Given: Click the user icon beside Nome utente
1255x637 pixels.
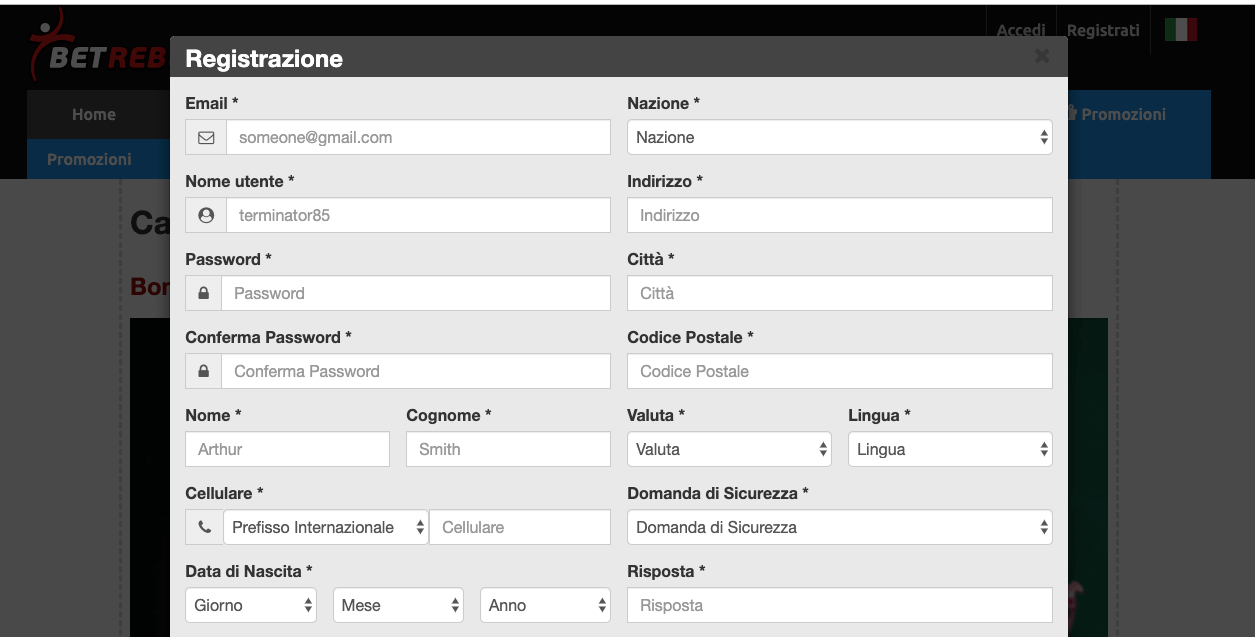Looking at the screenshot, I should pos(206,215).
